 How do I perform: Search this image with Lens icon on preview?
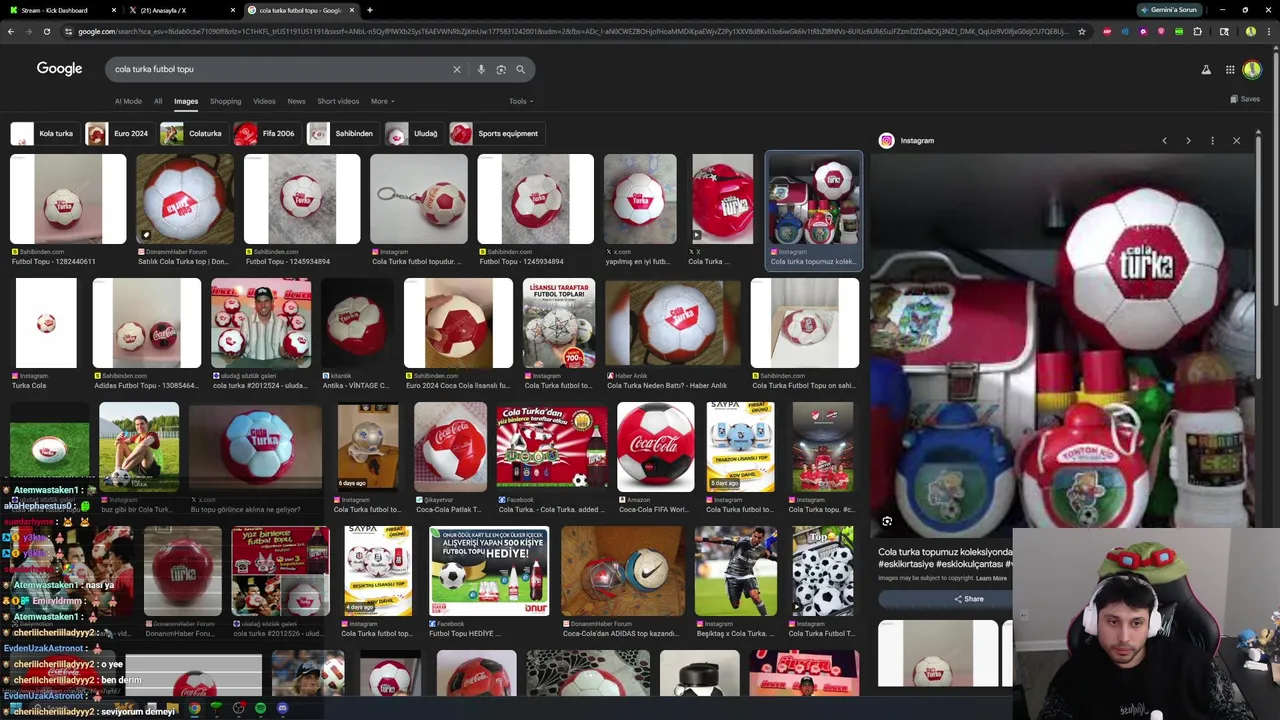[887, 521]
